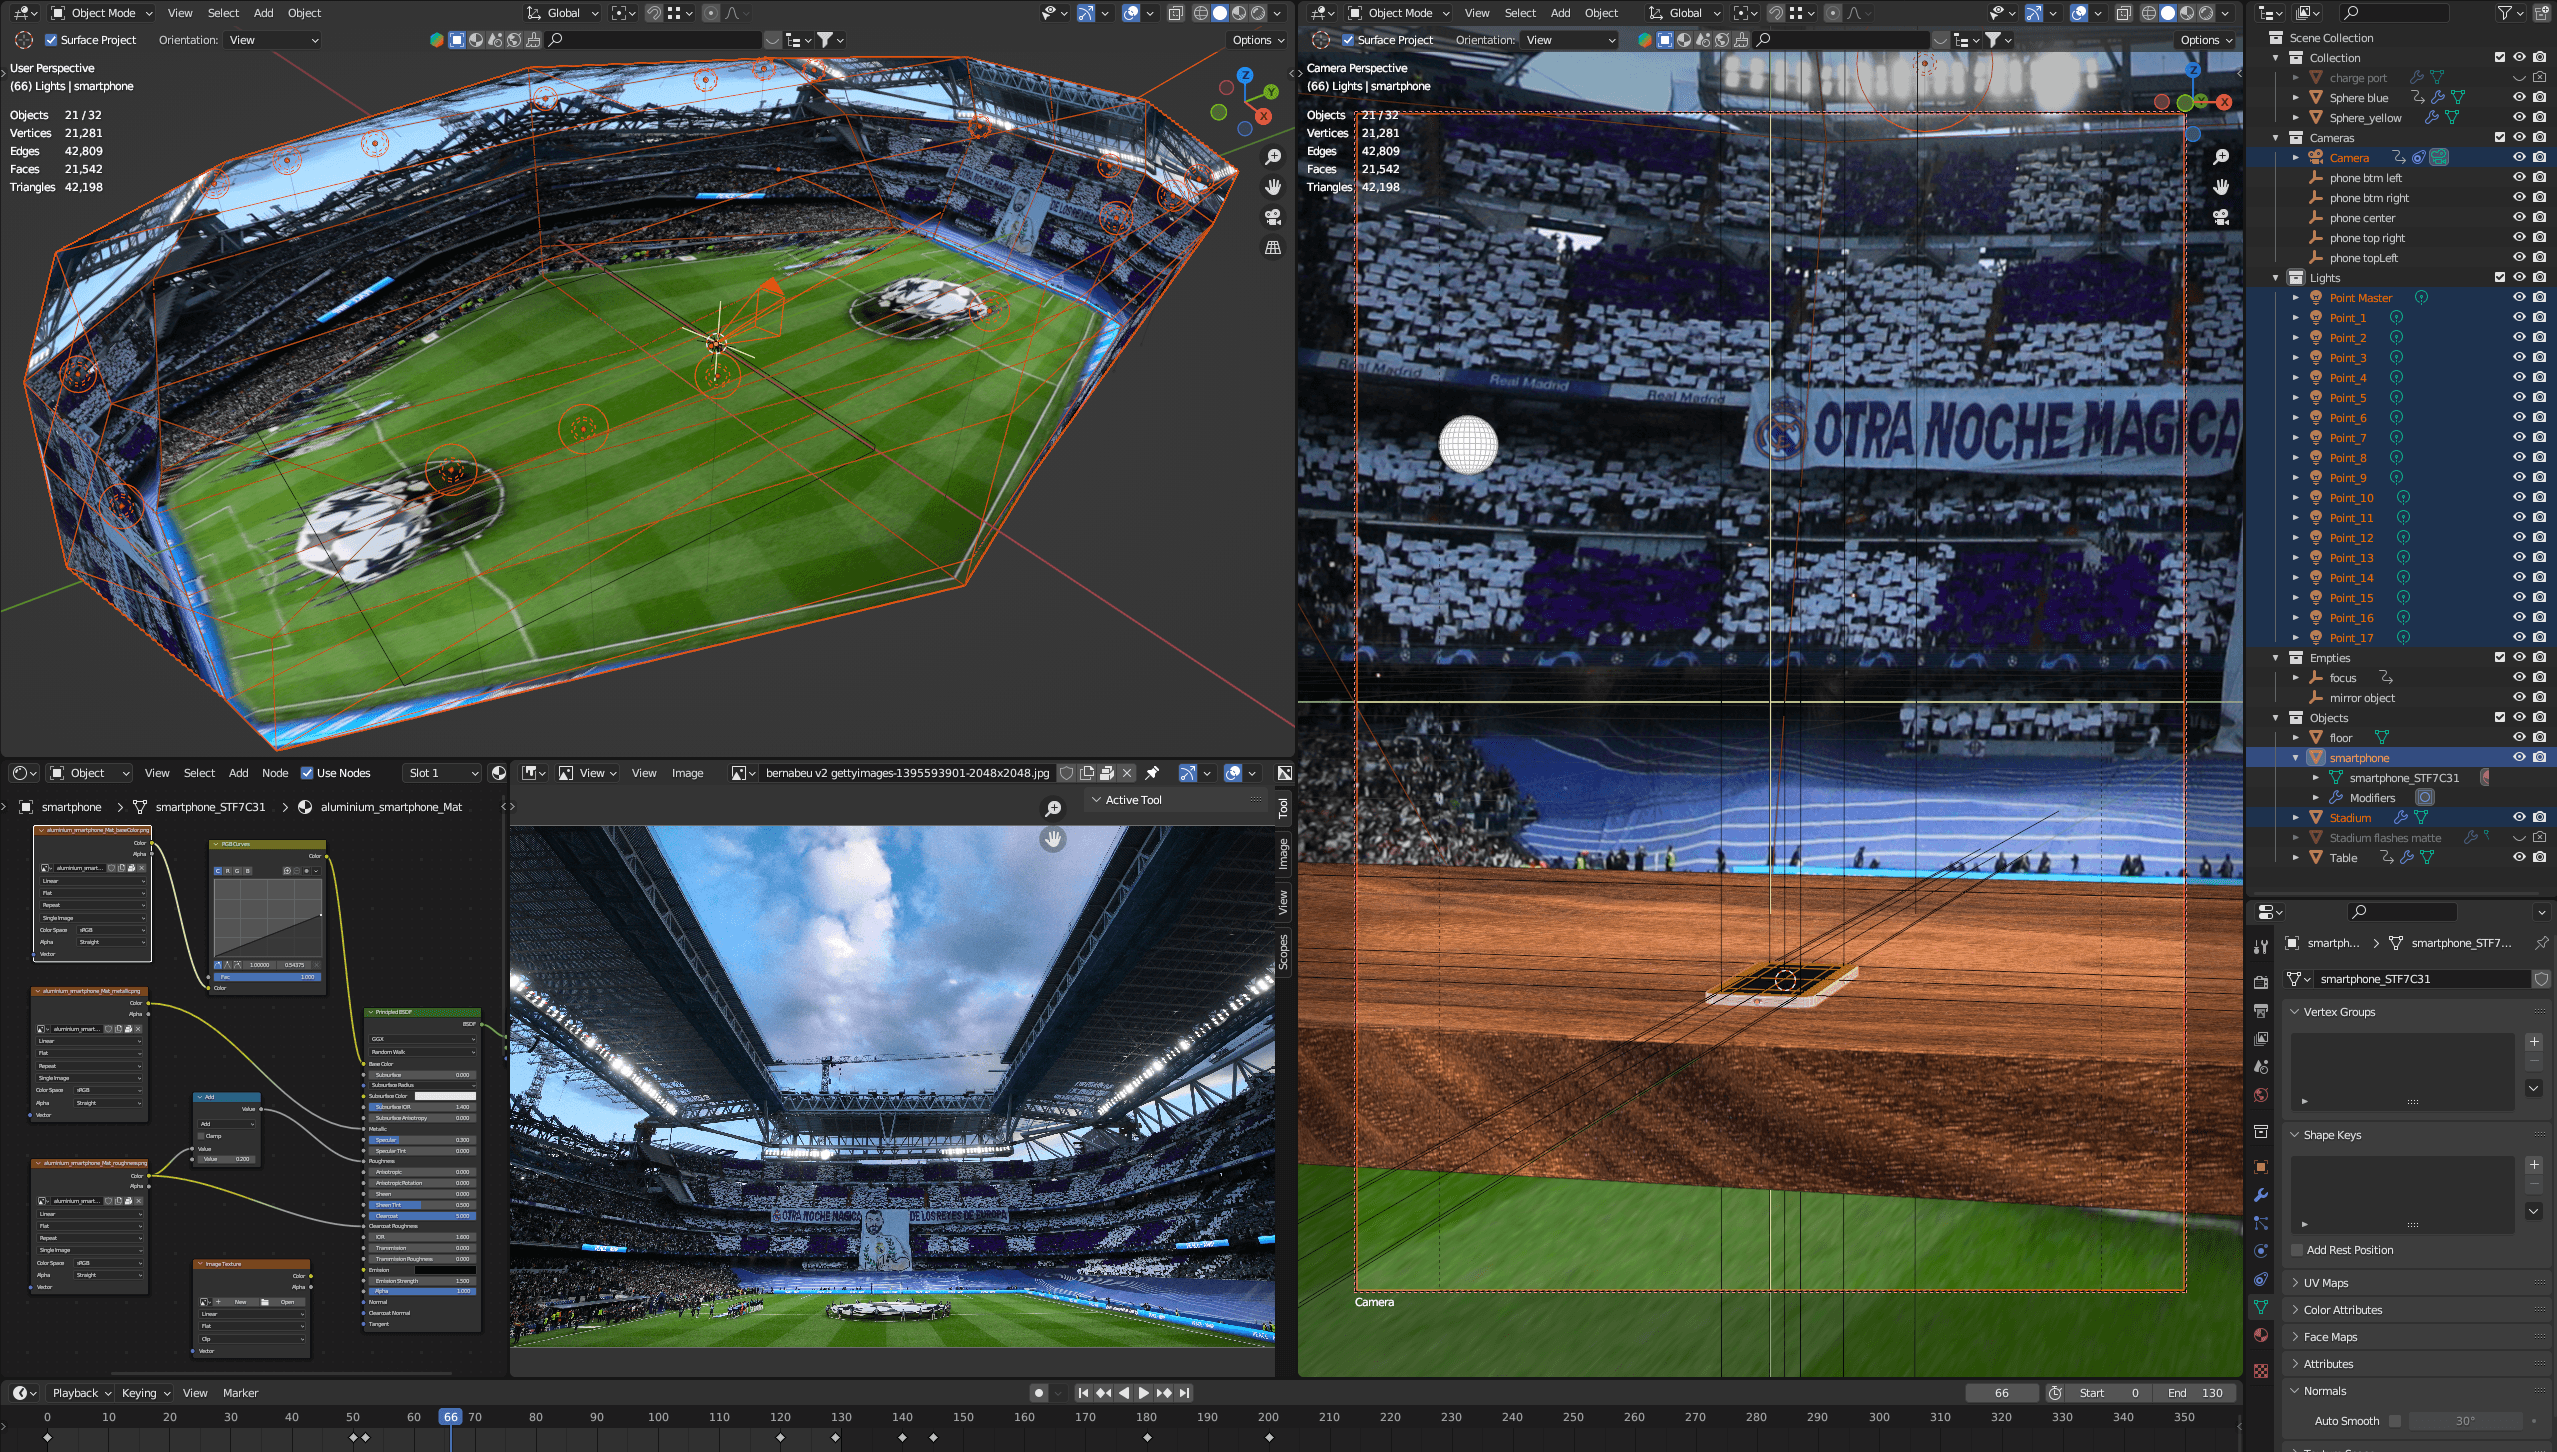Open the Object Mode dropdown in left viewport
This screenshot has width=2557, height=1452.
pos(101,13)
